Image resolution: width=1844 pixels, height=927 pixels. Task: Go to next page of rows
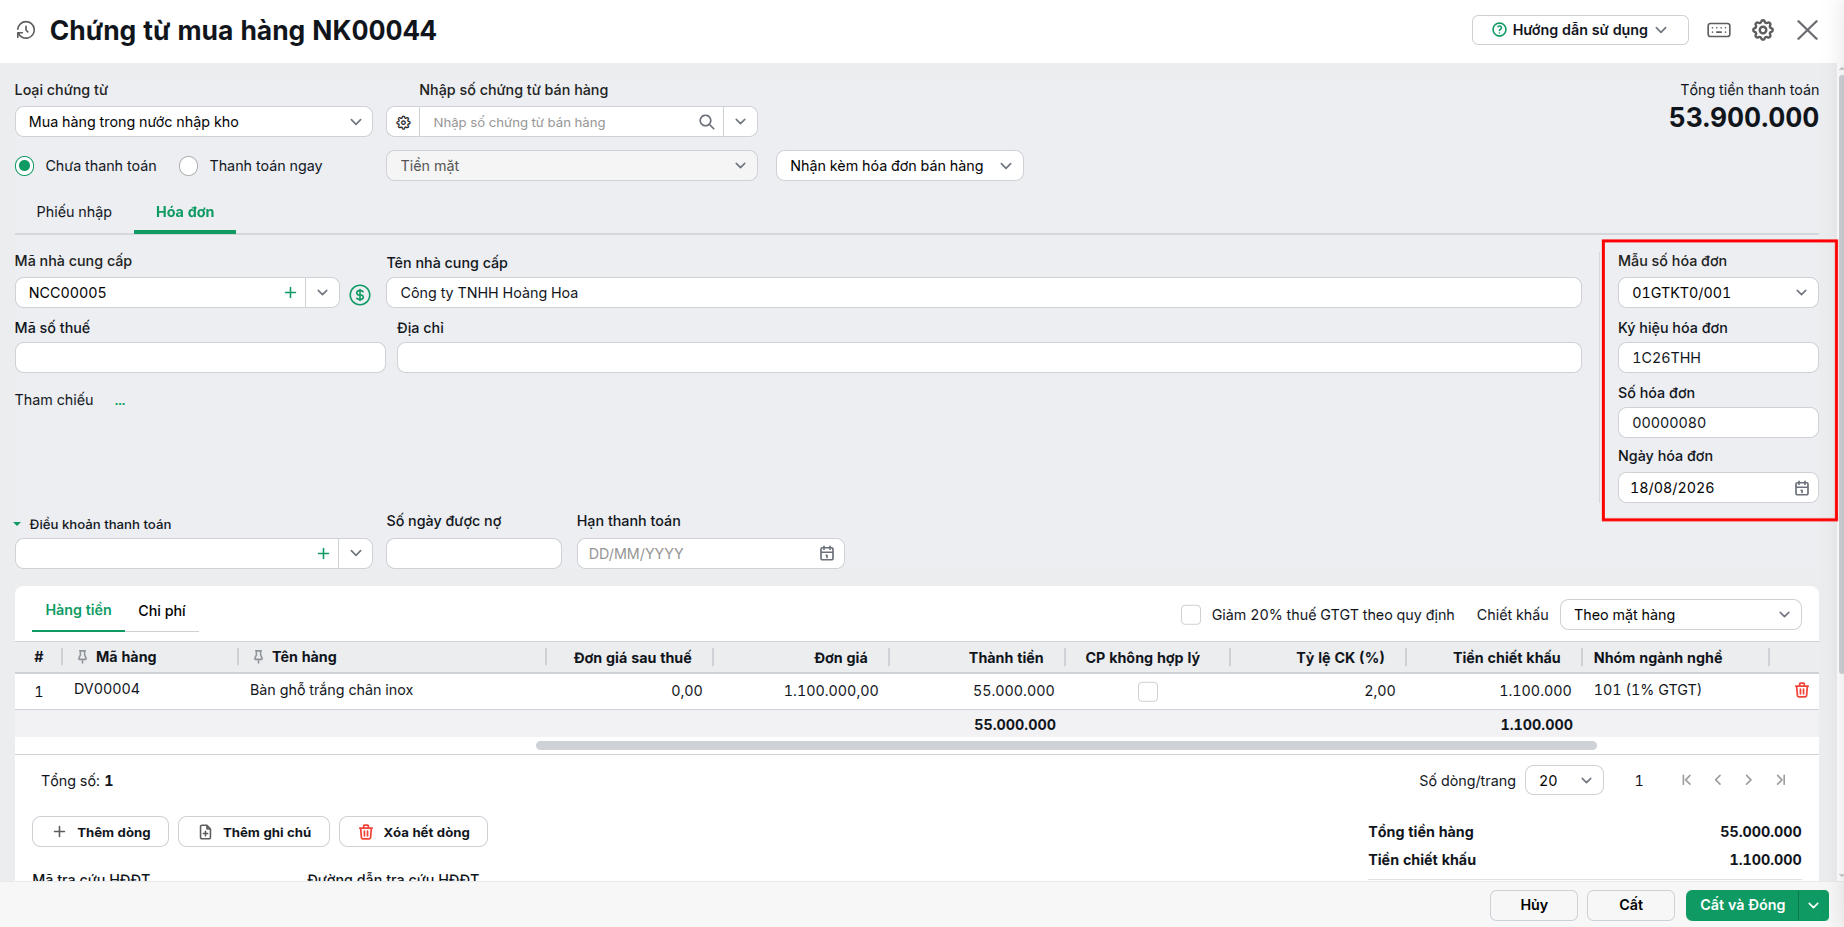1749,780
